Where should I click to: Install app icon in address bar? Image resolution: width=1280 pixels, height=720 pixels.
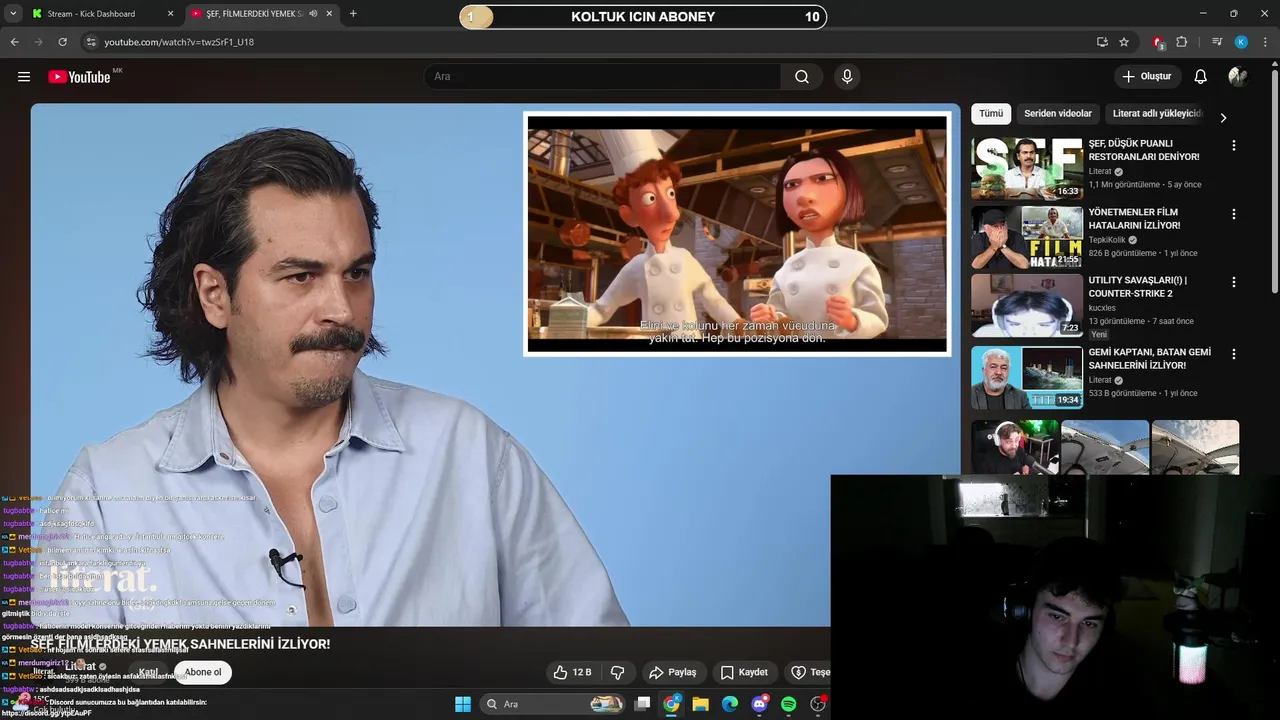click(x=1102, y=42)
